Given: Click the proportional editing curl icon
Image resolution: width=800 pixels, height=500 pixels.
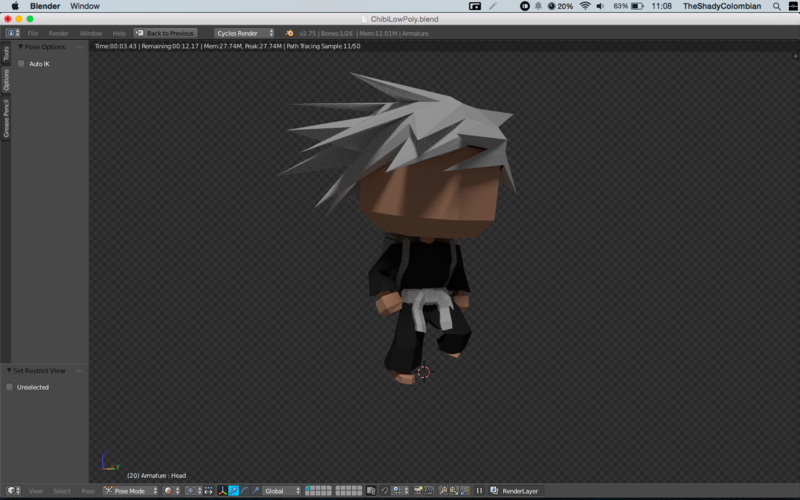Looking at the screenshot, I should [385, 491].
